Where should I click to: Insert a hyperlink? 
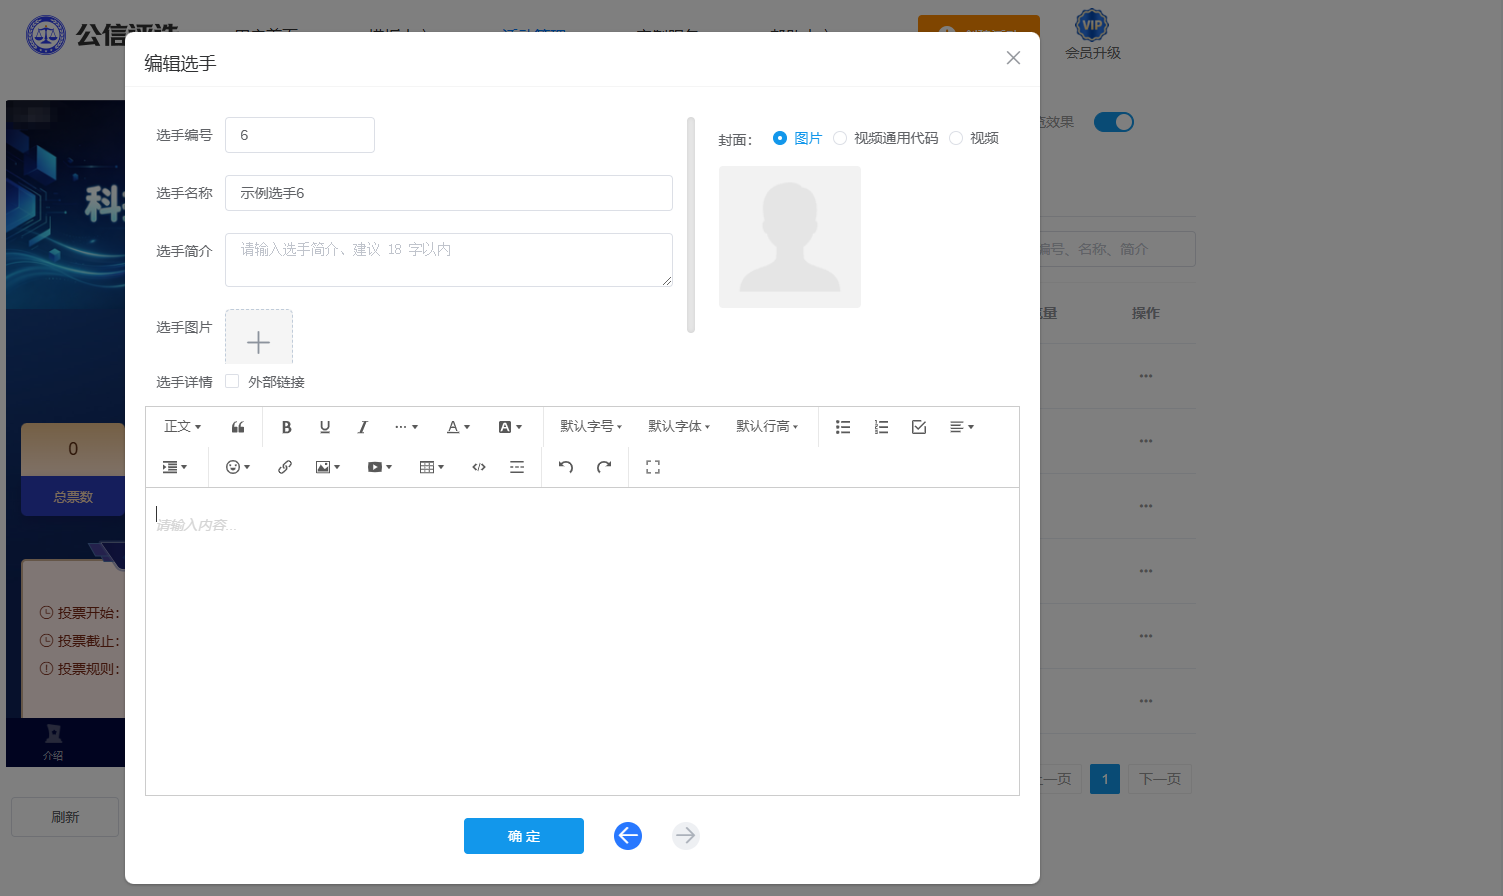285,467
